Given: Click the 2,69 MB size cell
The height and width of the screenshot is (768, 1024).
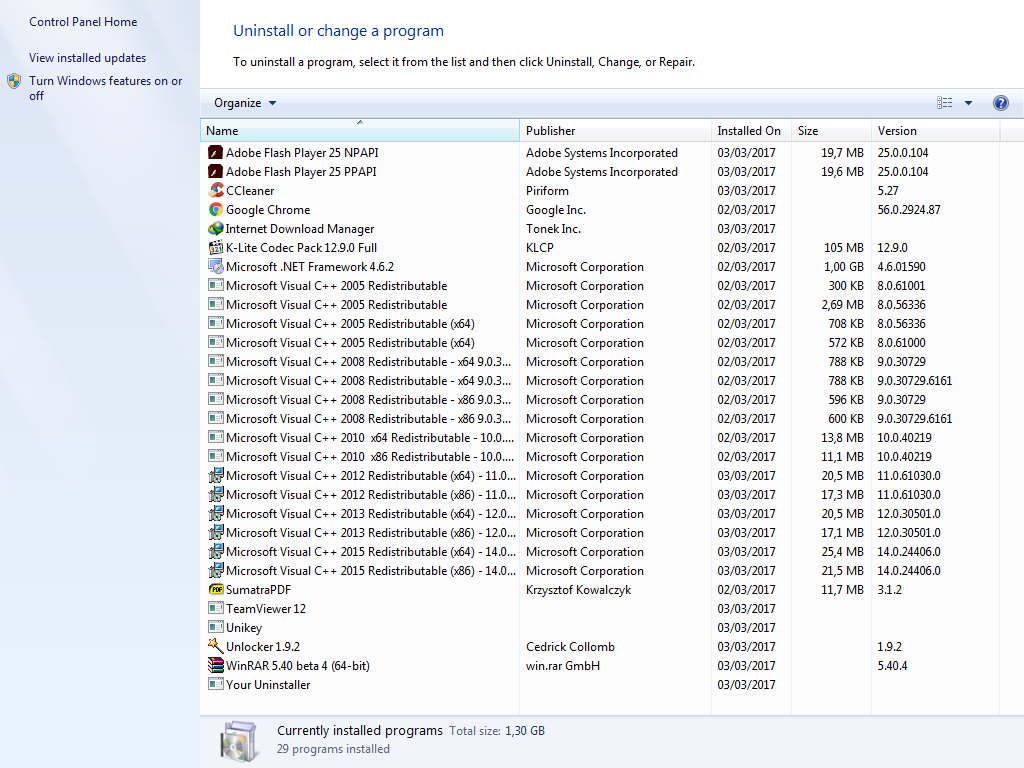Looking at the screenshot, I should (x=842, y=304).
